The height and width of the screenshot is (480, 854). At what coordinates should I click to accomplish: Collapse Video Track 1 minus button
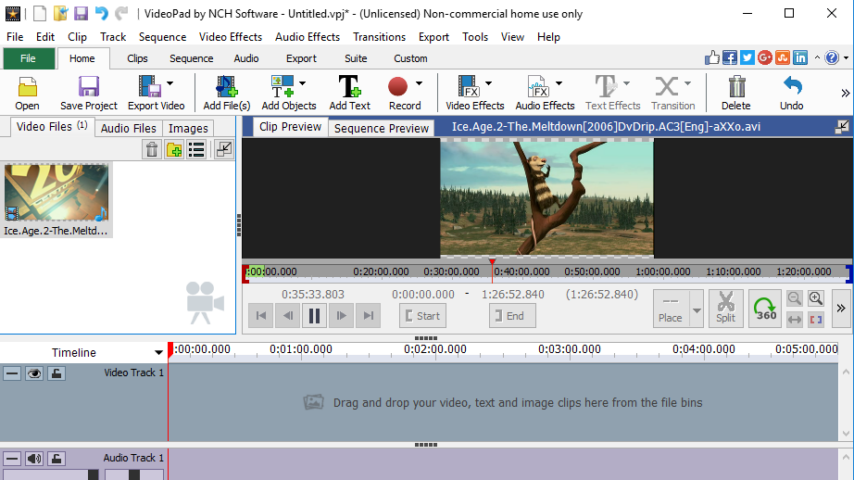tap(12, 373)
